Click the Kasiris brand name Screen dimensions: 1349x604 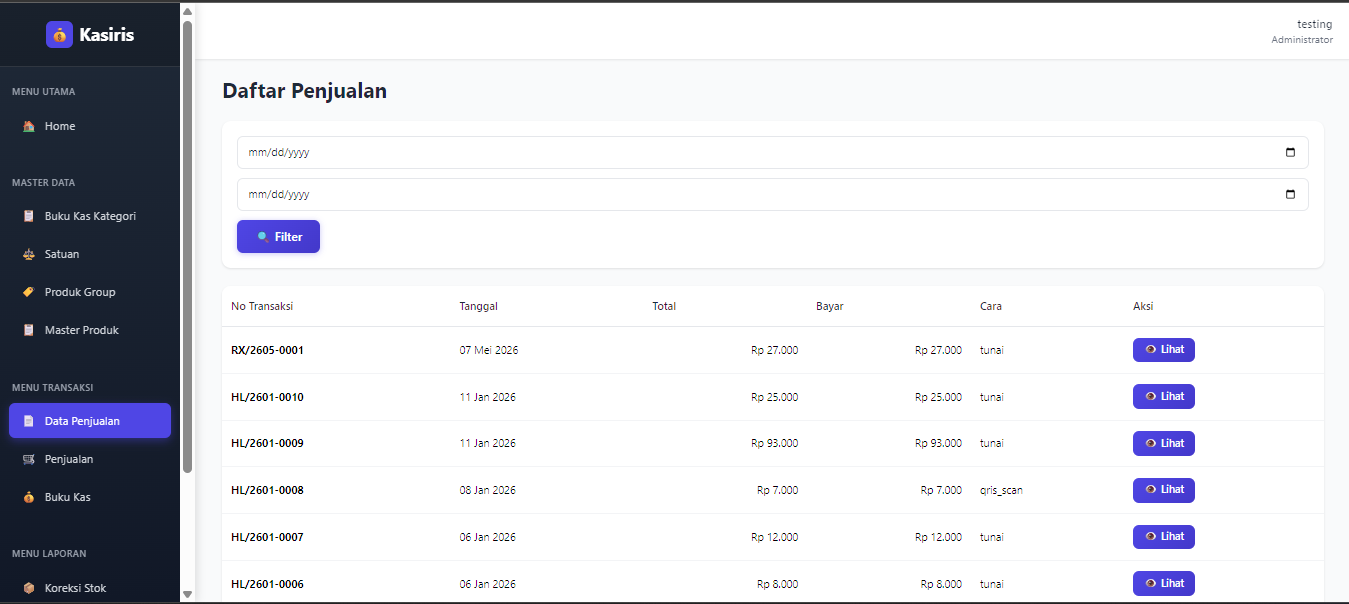(x=106, y=35)
